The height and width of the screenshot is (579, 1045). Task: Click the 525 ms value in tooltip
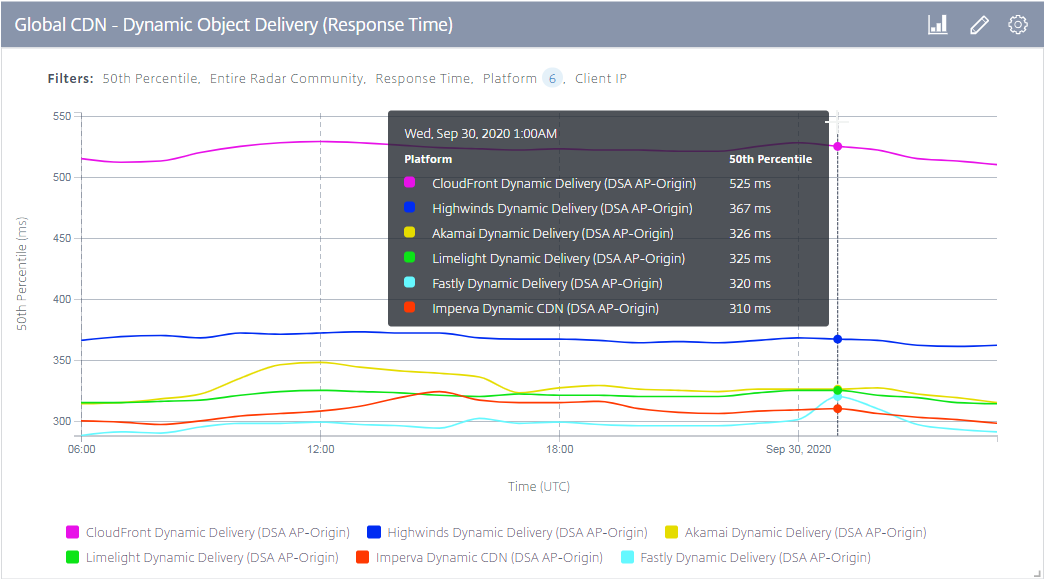pos(750,184)
